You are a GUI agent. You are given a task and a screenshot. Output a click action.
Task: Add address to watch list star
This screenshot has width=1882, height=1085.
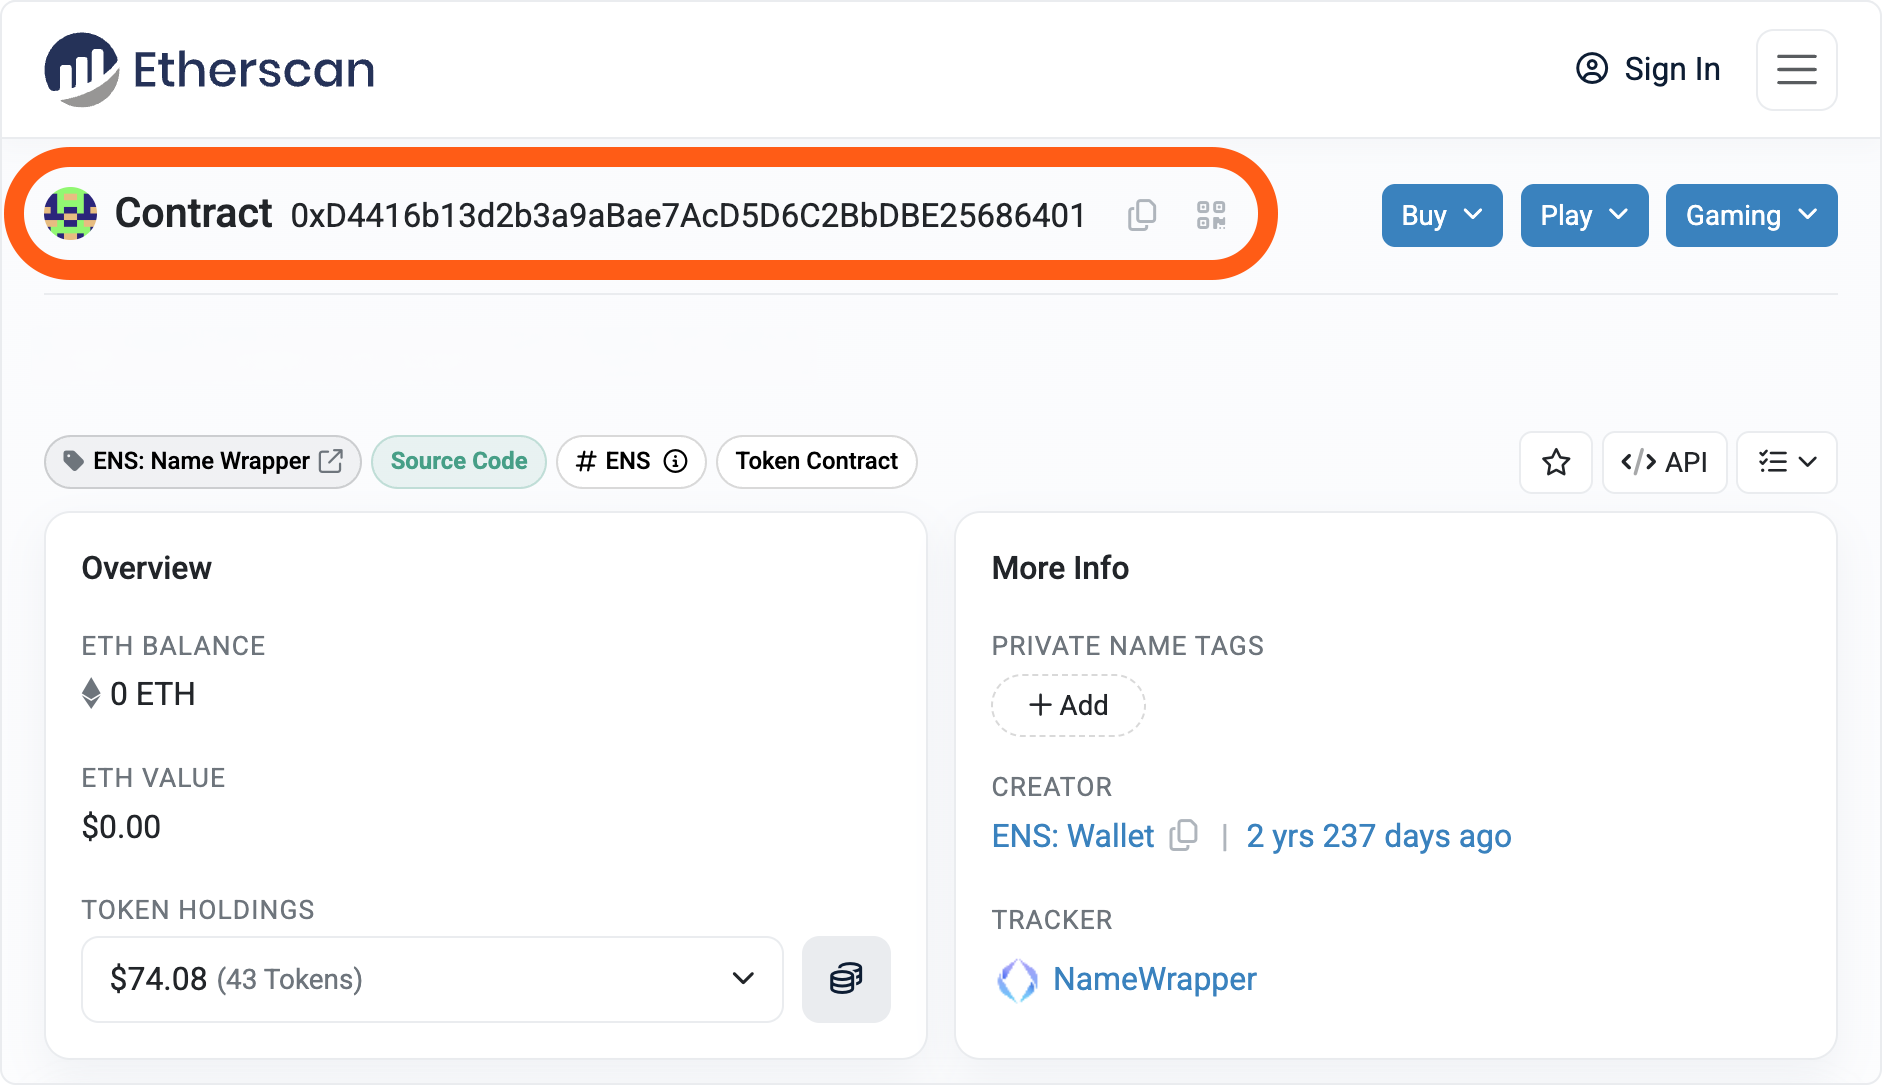(1556, 462)
